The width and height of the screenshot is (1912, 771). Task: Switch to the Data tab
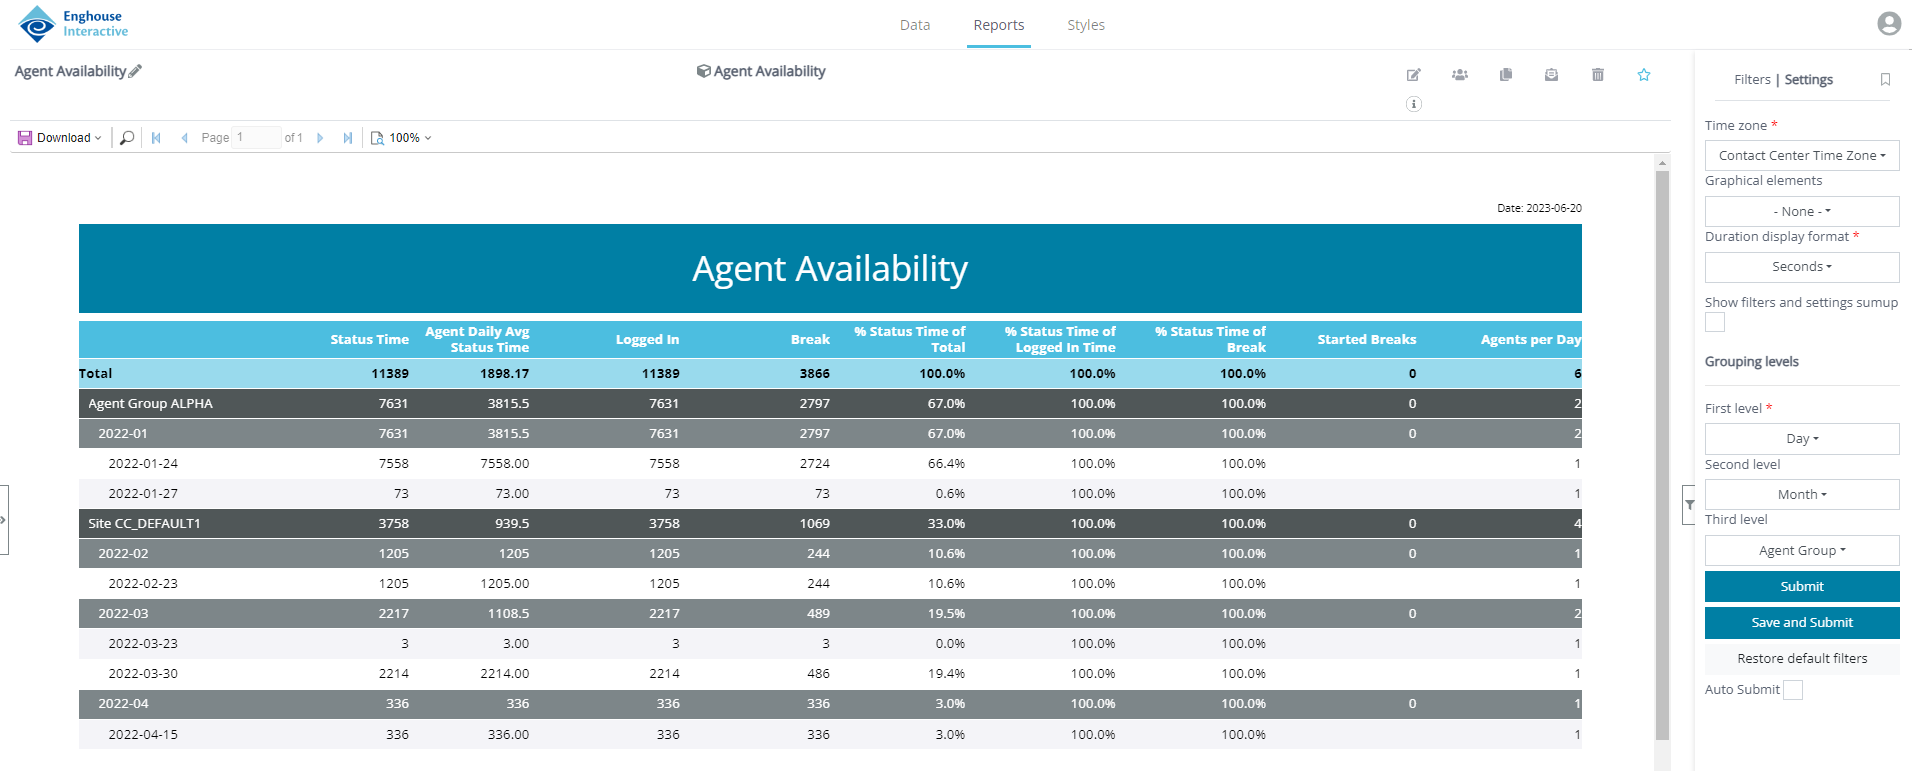click(914, 25)
